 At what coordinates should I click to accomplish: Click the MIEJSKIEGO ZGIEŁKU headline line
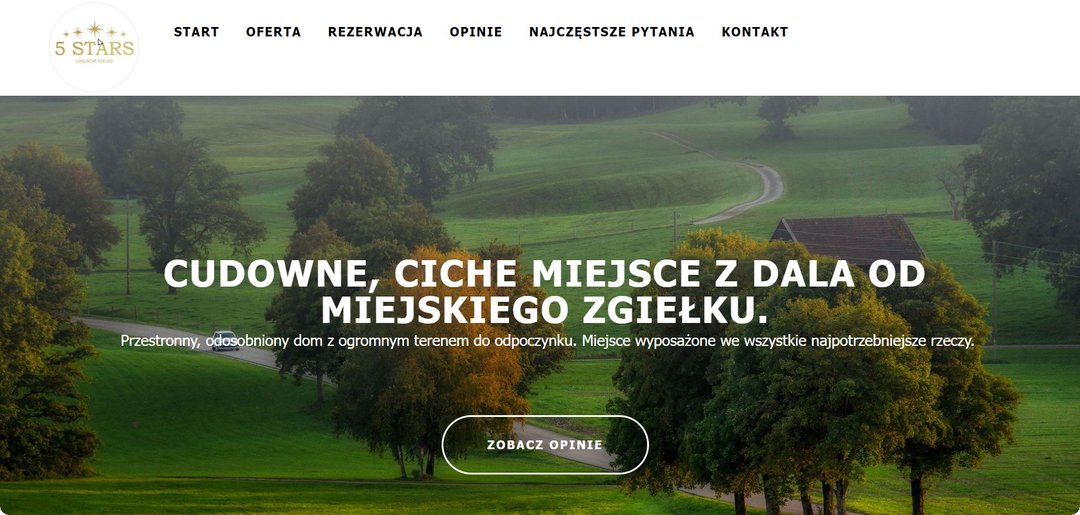click(x=544, y=311)
